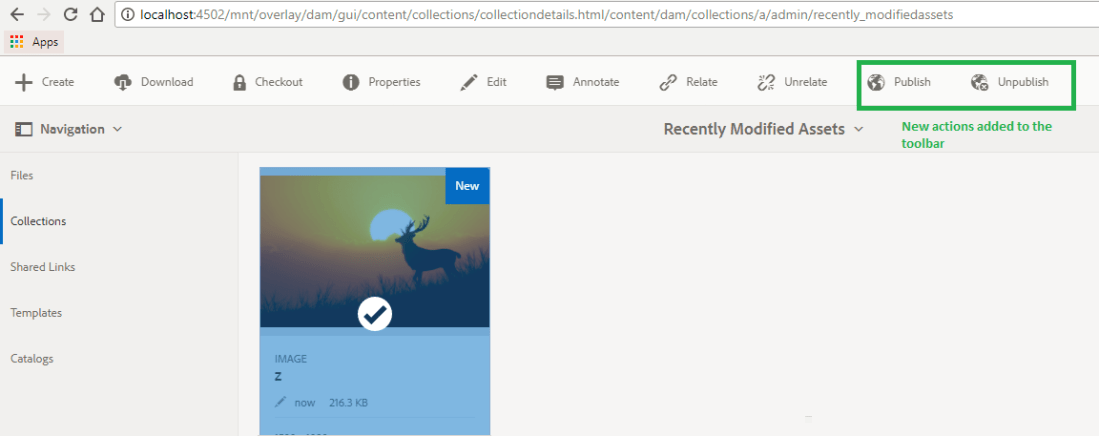Publish the selected asset
Viewport: 1099px width, 436px height.
click(899, 82)
